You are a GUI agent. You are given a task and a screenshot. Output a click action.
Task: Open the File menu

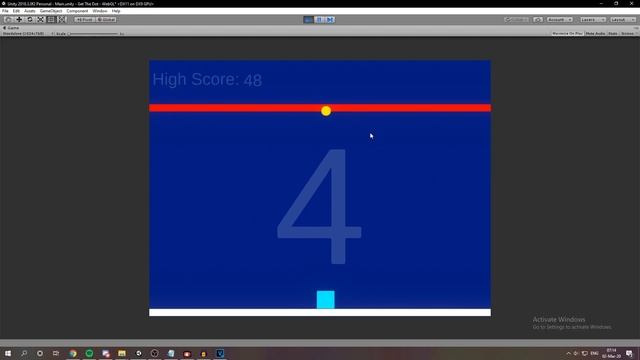[5, 11]
